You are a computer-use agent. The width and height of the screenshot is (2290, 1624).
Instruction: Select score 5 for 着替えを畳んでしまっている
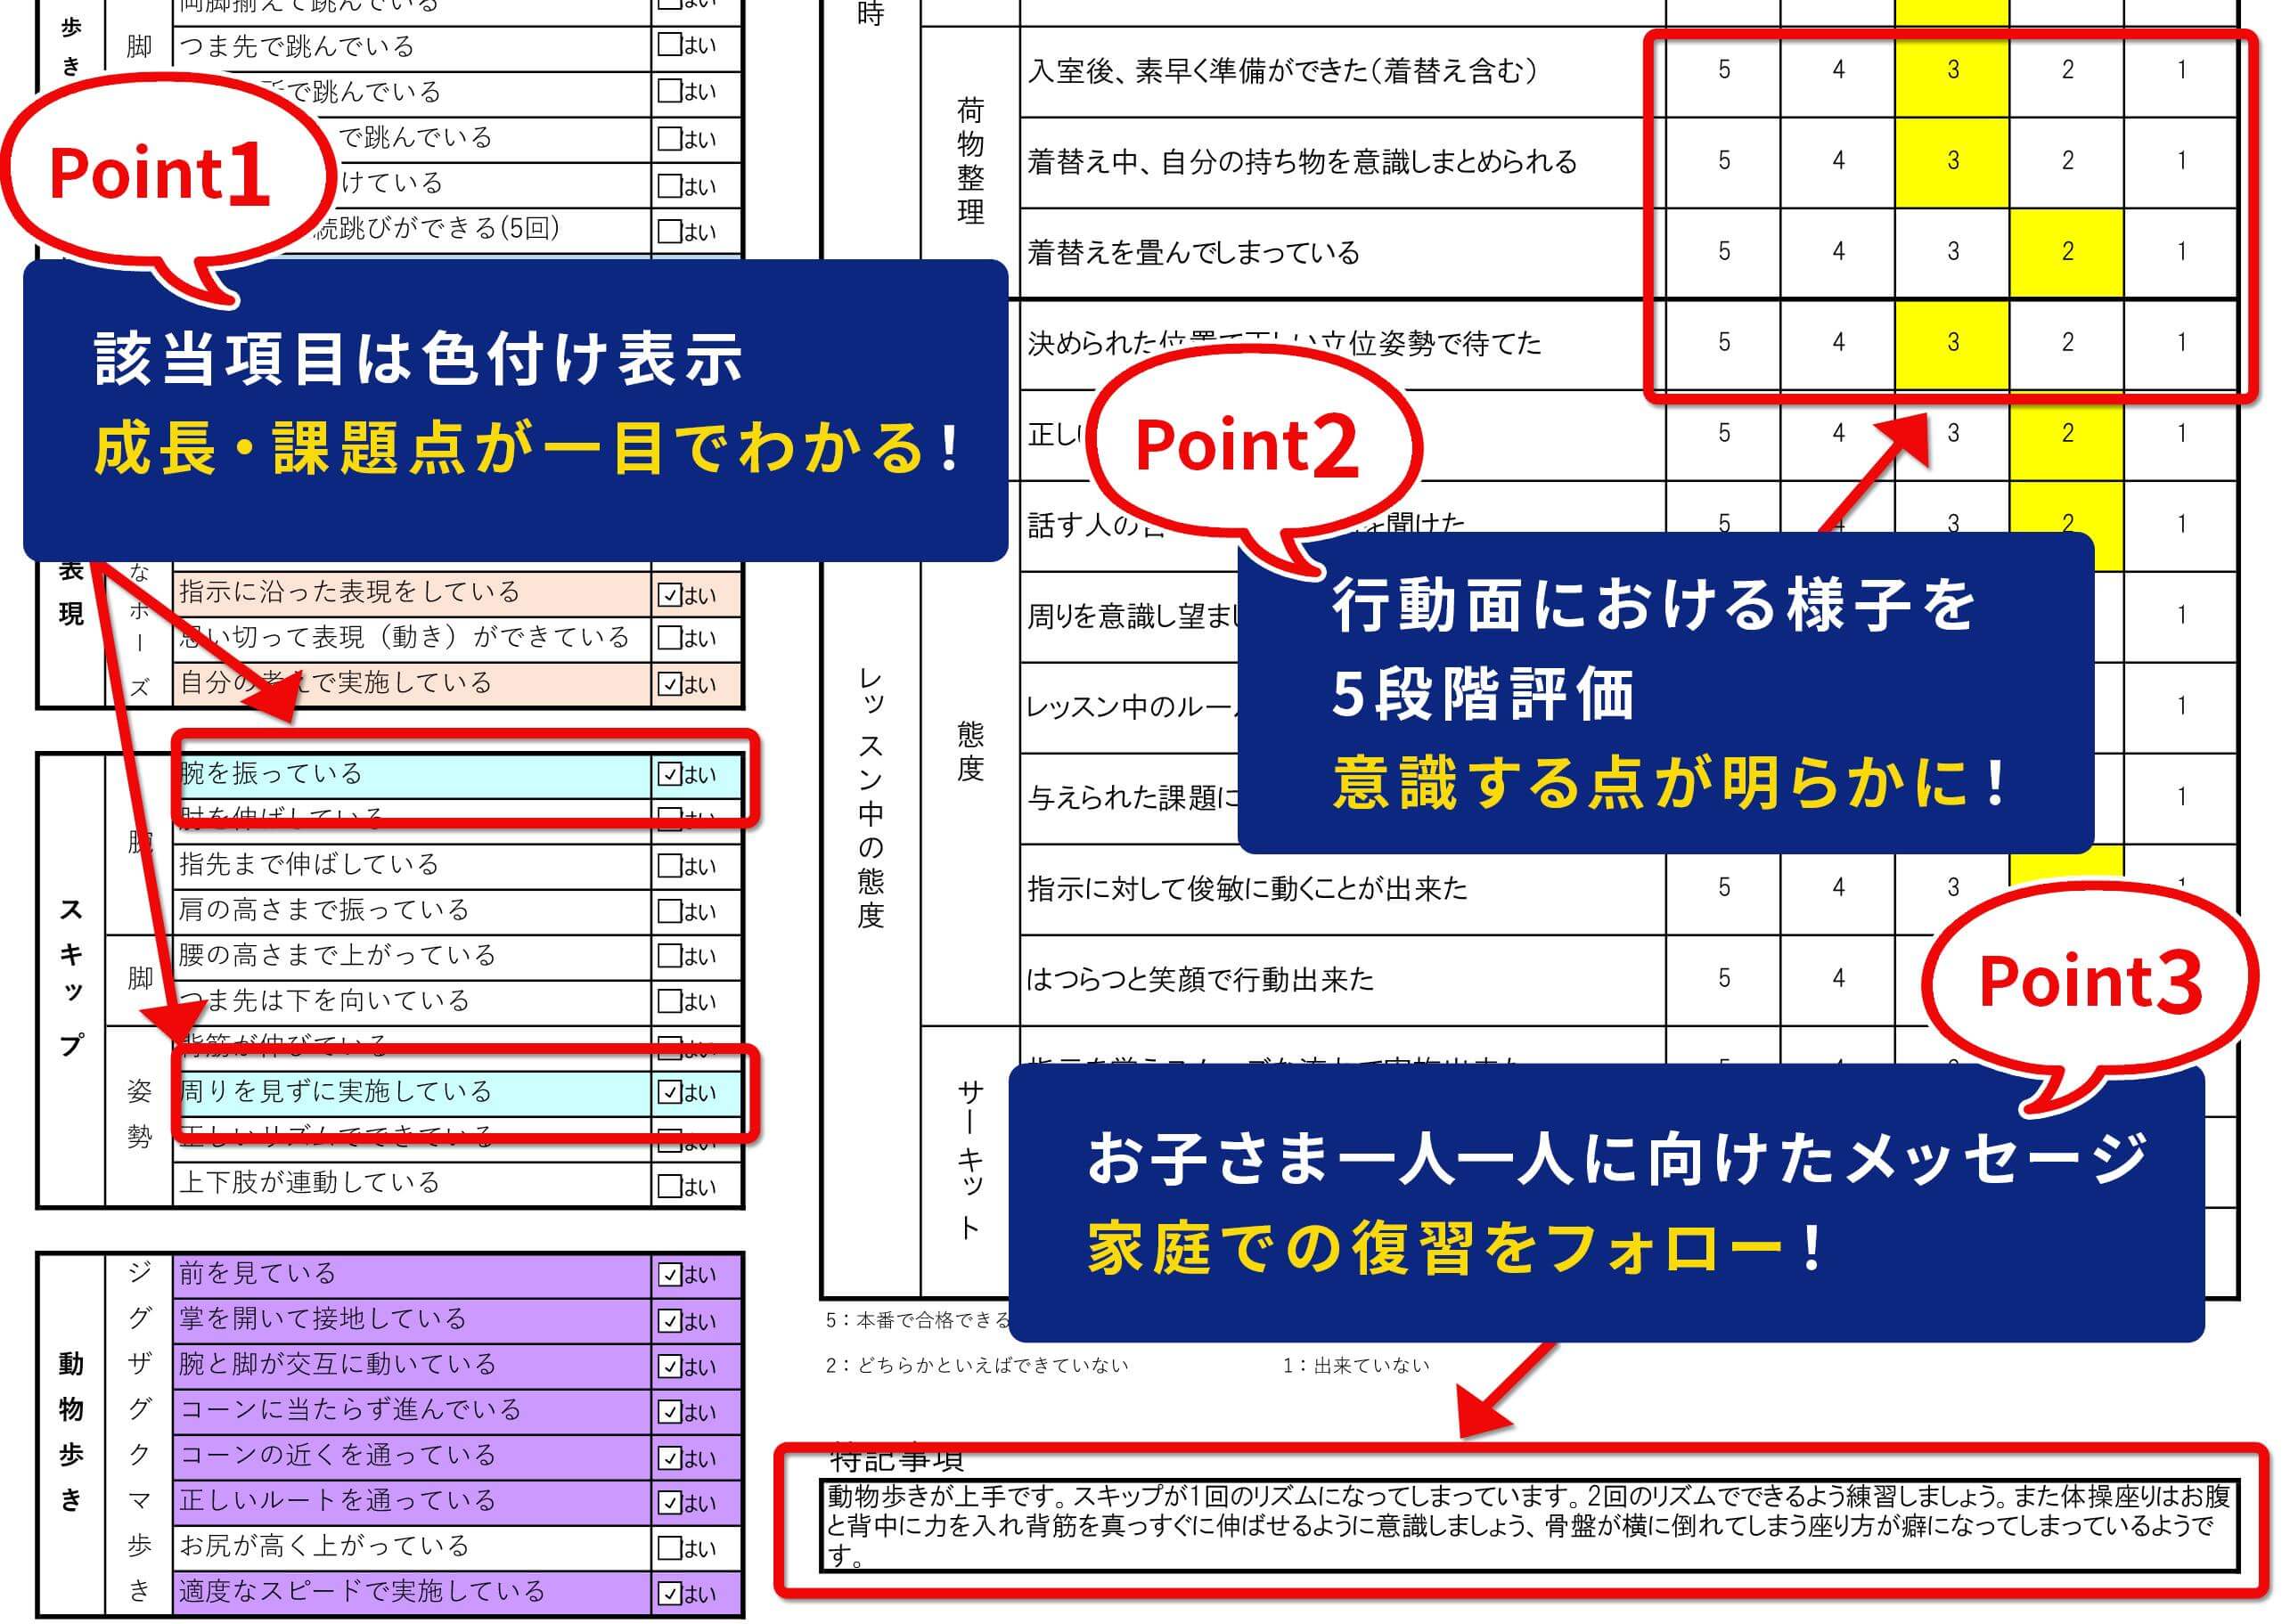point(1724,252)
